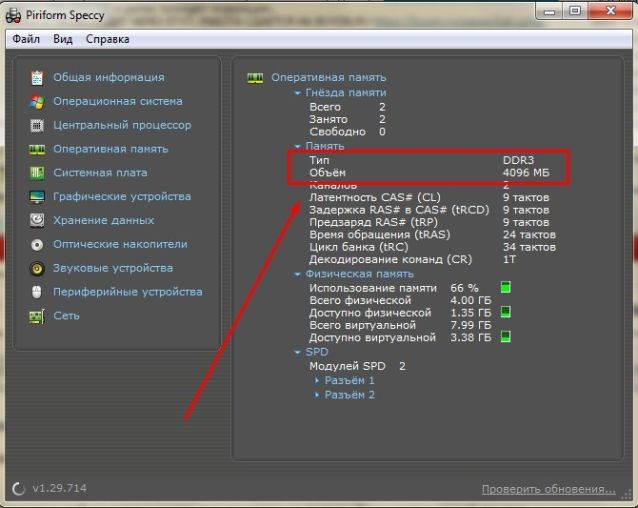Click the Speccy logo in title bar
This screenshot has height=508, width=638.
coord(13,15)
